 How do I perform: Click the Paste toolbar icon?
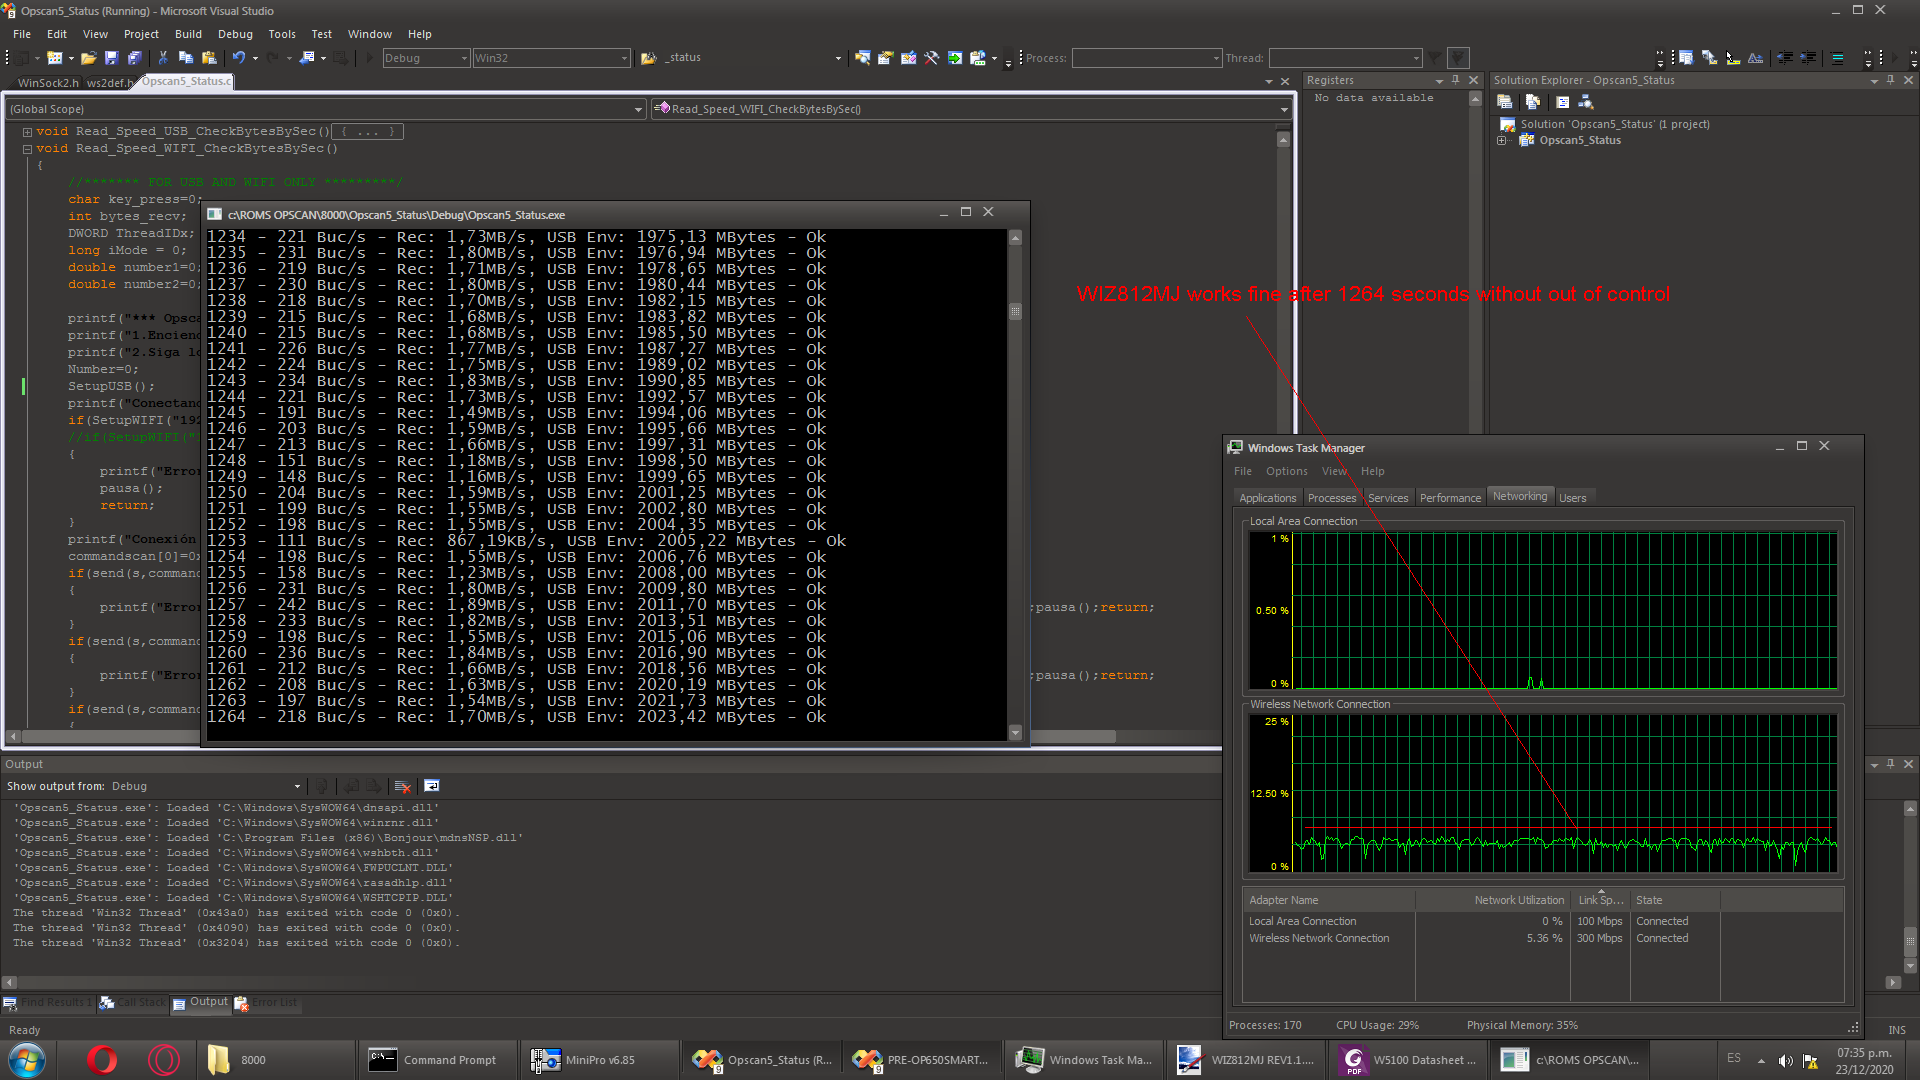point(209,58)
